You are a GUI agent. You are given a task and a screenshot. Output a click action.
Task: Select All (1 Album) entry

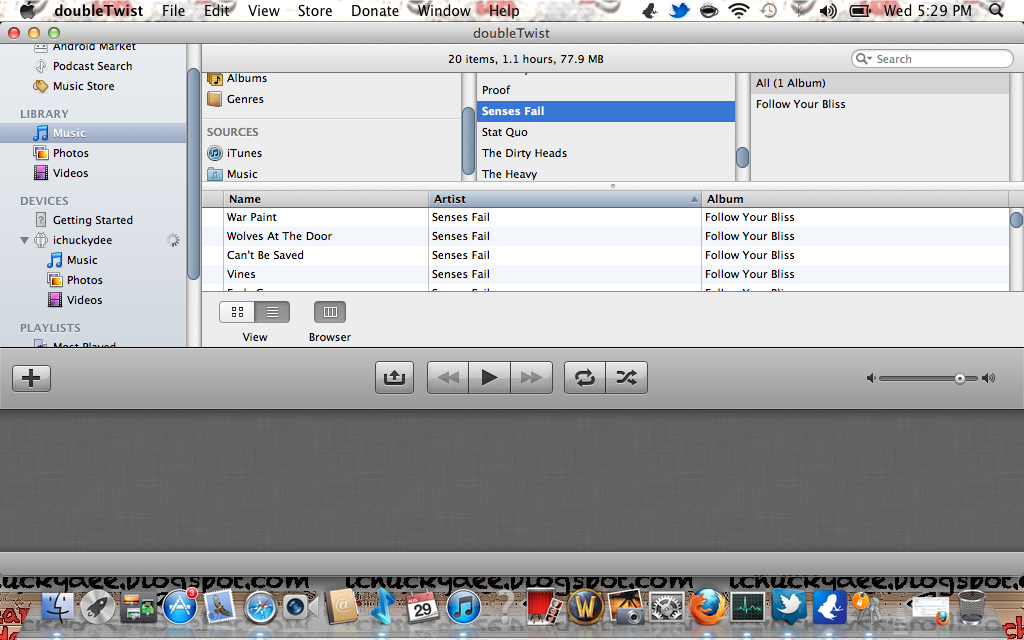pyautogui.click(x=880, y=83)
